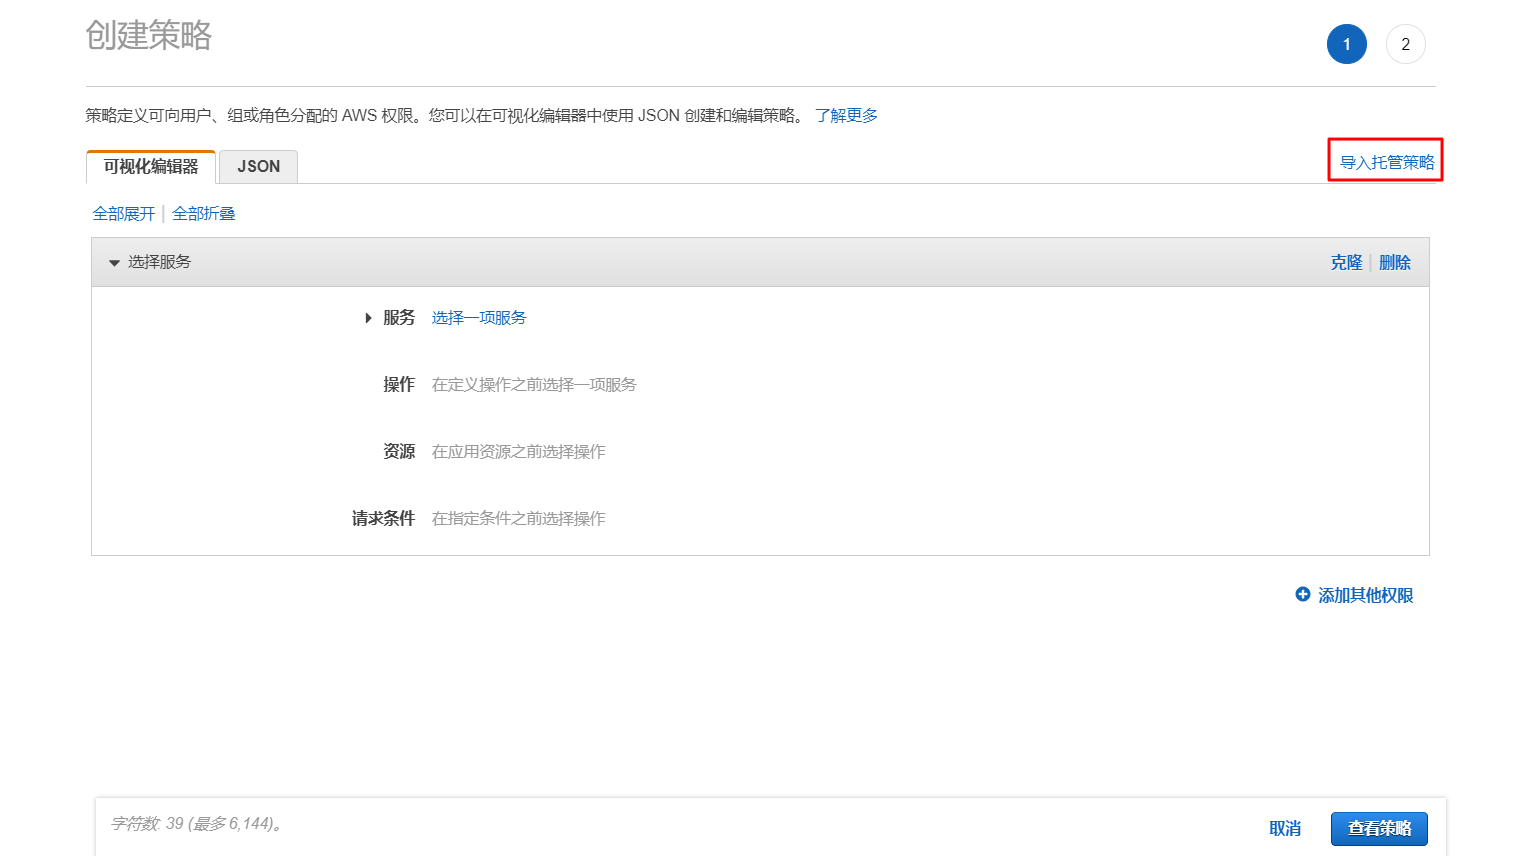This screenshot has width=1530, height=856.
Task: Click 导入托管策略 link
Action: [1386, 162]
